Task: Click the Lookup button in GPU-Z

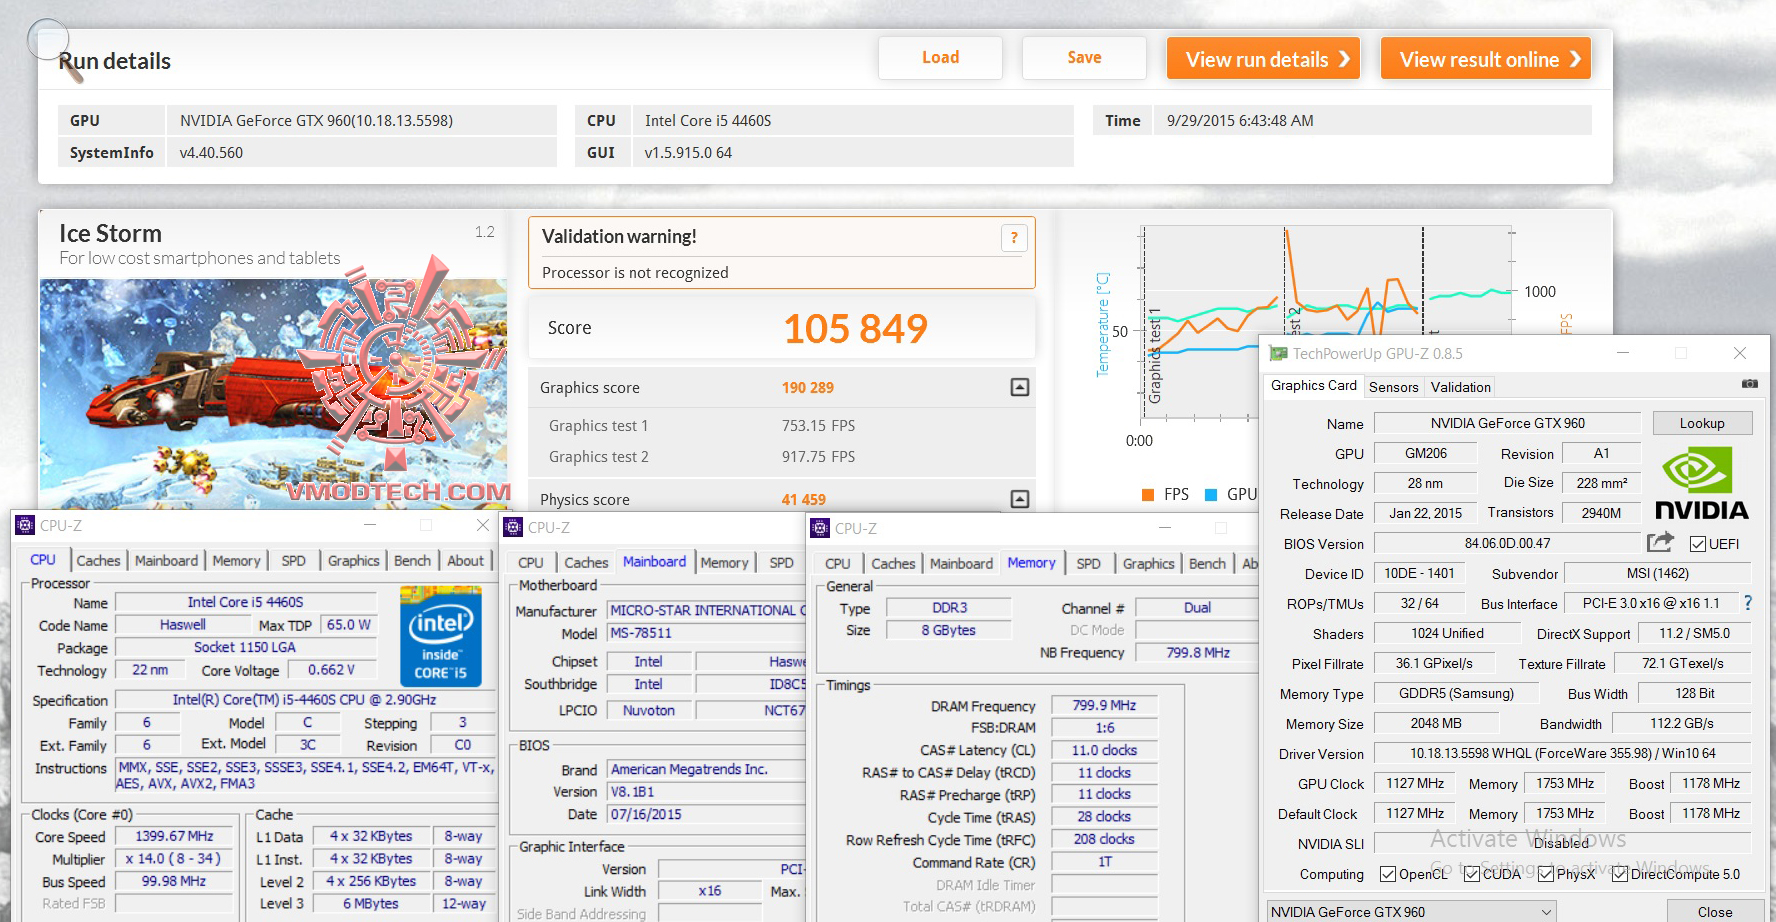Action: (x=1702, y=423)
